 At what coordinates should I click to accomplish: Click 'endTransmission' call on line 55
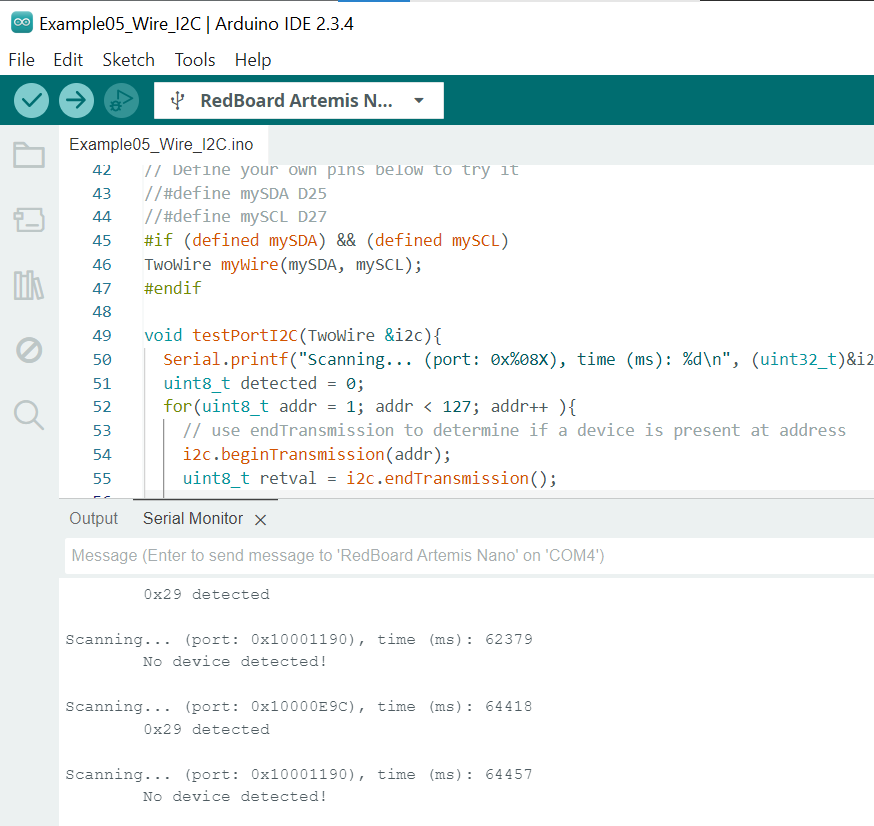tap(457, 479)
